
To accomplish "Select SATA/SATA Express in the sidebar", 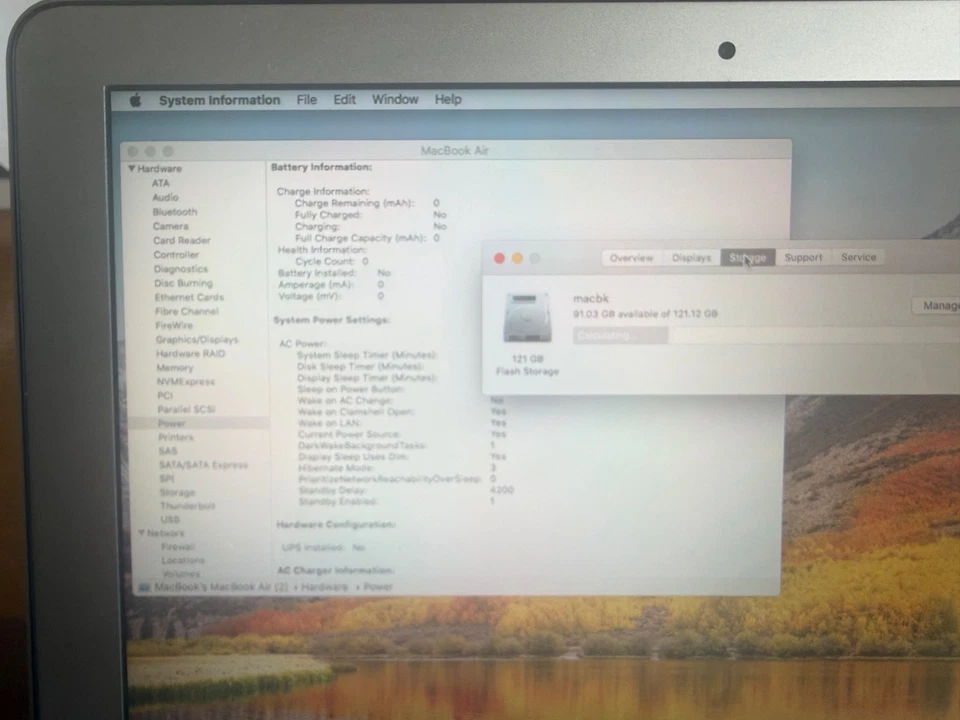I will pyautogui.click(x=203, y=465).
